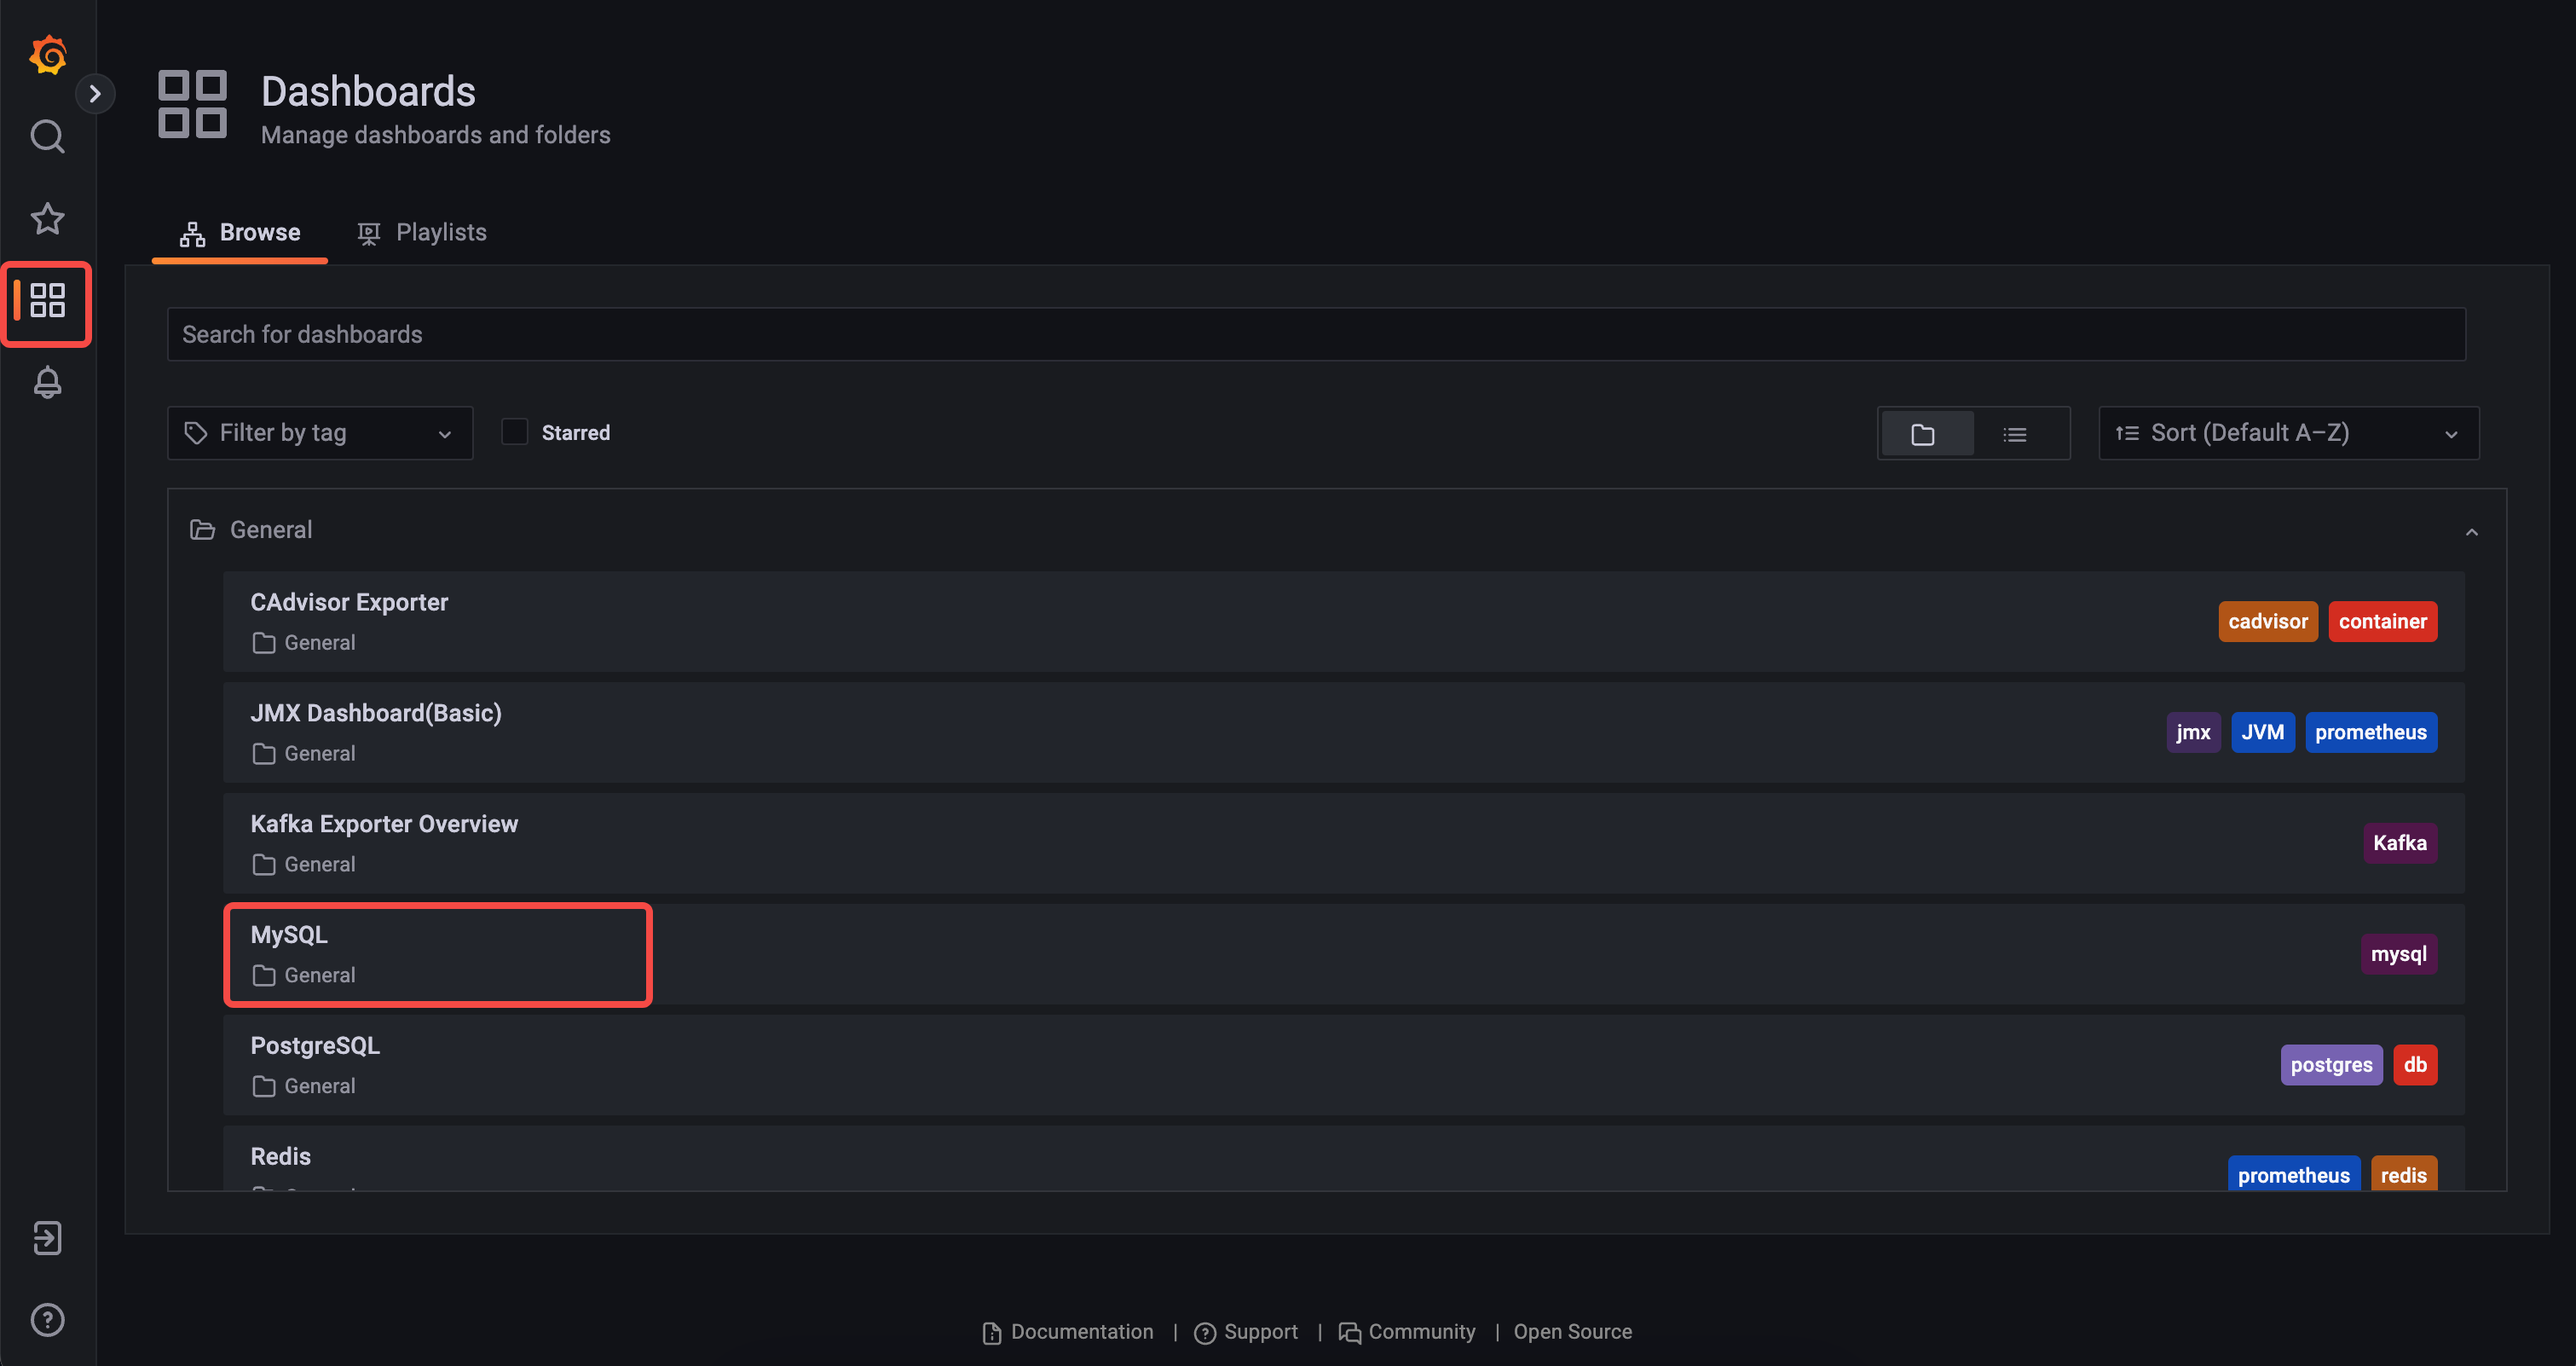Open the Help question mark icon
Image resolution: width=2576 pixels, height=1366 pixels.
tap(48, 1320)
